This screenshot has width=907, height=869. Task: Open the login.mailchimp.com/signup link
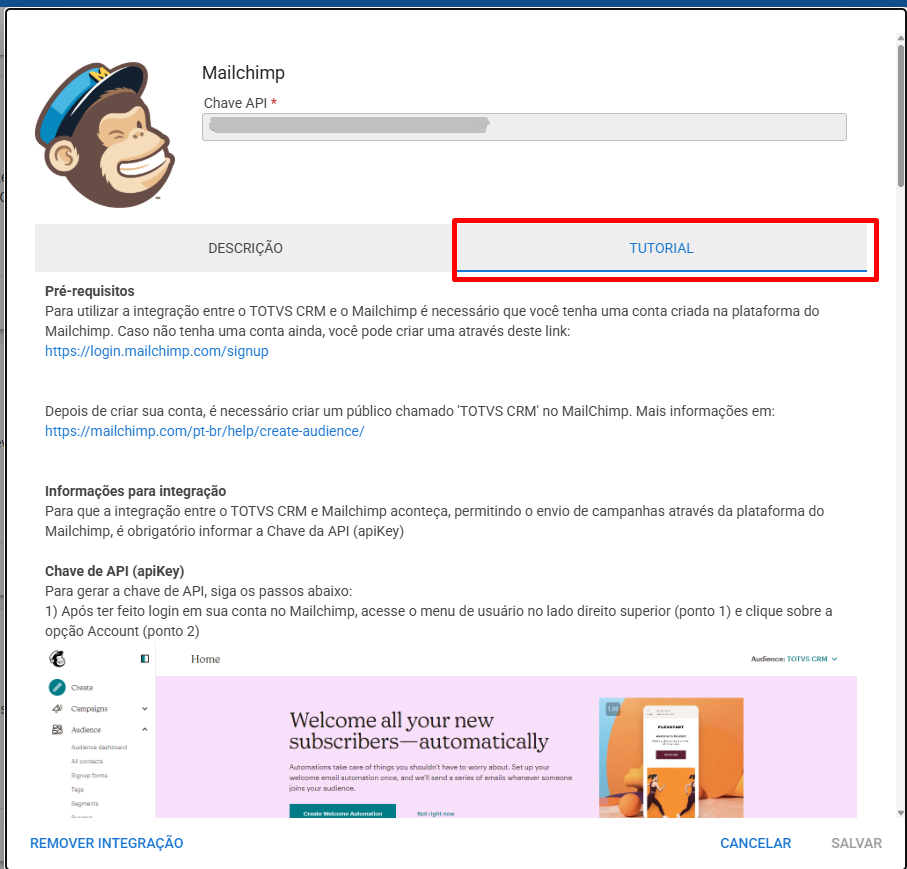click(157, 351)
